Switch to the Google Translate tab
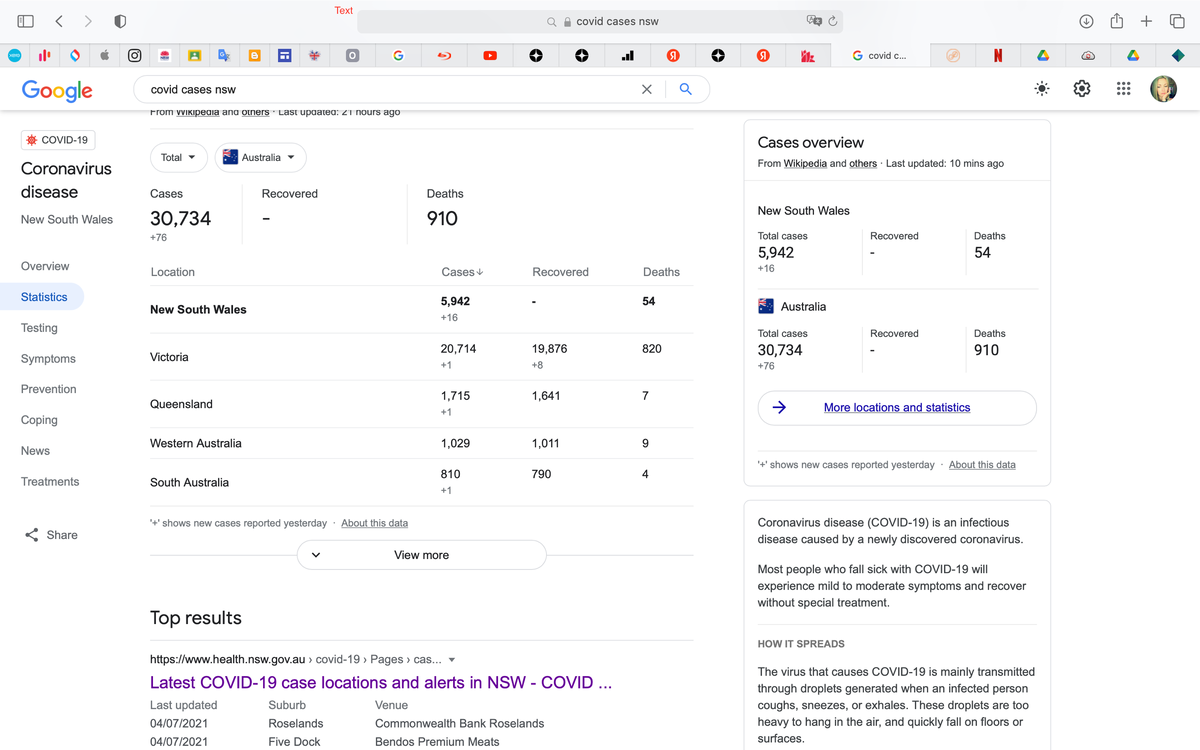 pyautogui.click(x=224, y=56)
